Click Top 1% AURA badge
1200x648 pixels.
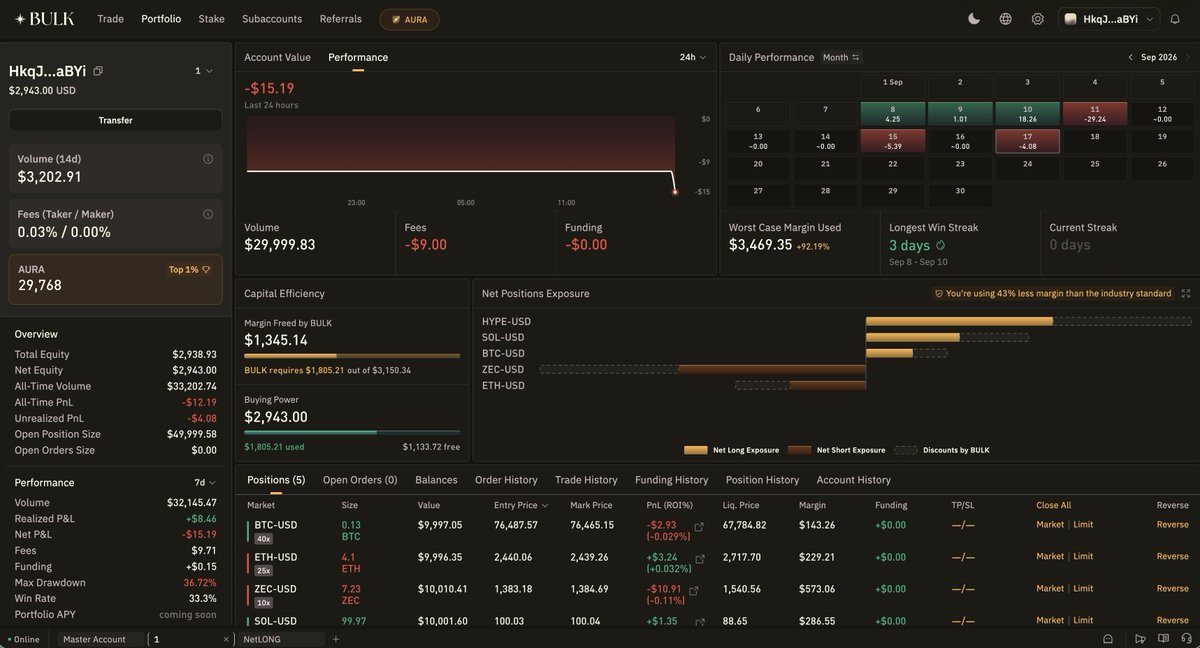[190, 270]
